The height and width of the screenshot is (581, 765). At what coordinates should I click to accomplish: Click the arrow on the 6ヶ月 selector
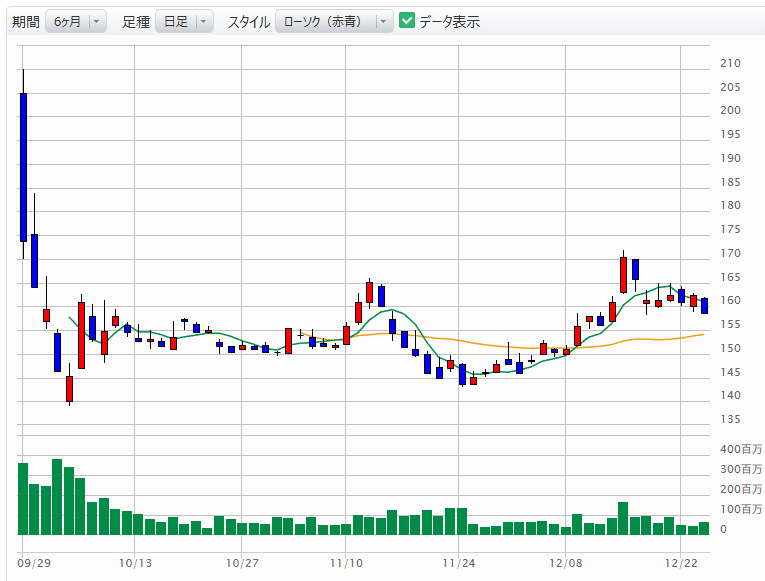coord(96,21)
